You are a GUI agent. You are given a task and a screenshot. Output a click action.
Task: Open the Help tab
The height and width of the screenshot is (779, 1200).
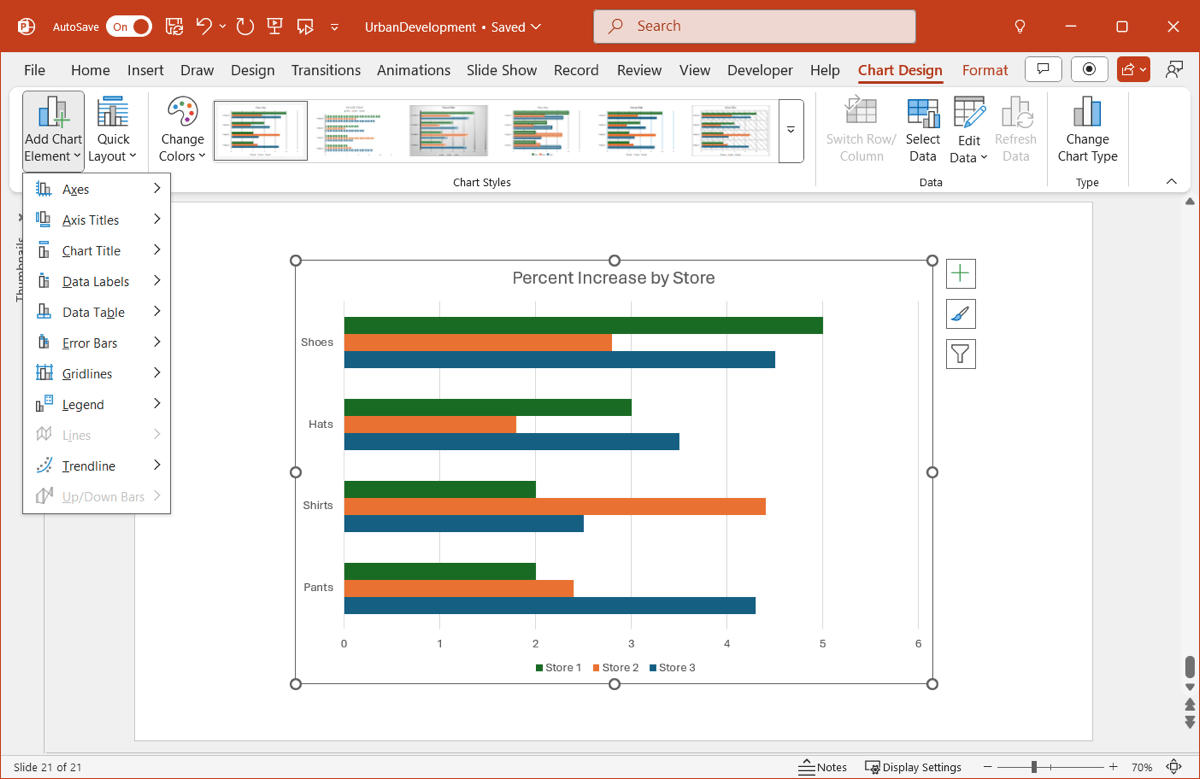pos(825,70)
